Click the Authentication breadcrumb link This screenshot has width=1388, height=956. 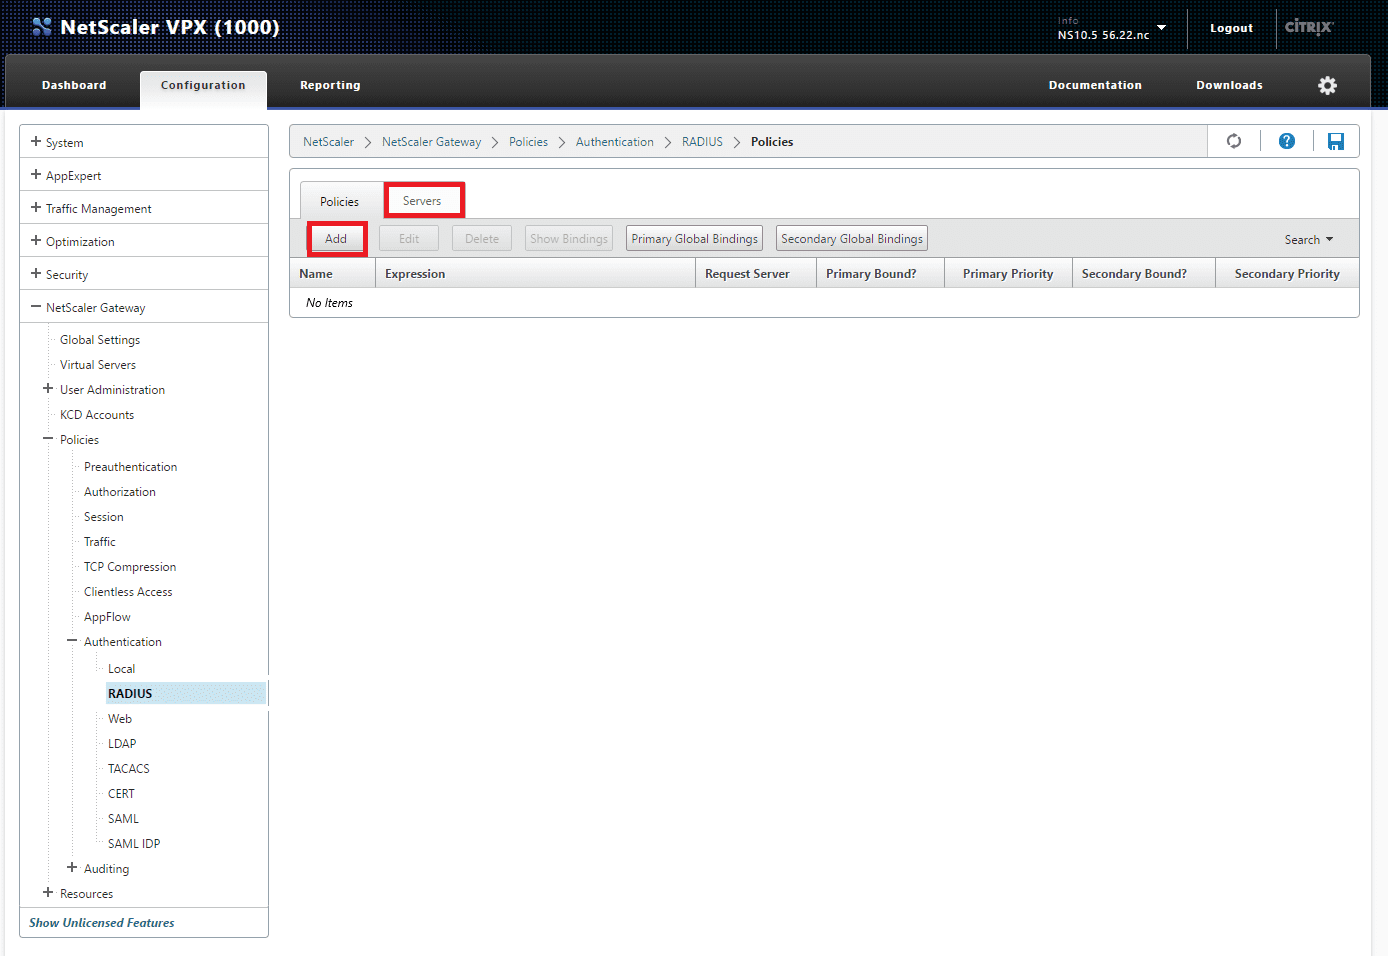point(614,141)
